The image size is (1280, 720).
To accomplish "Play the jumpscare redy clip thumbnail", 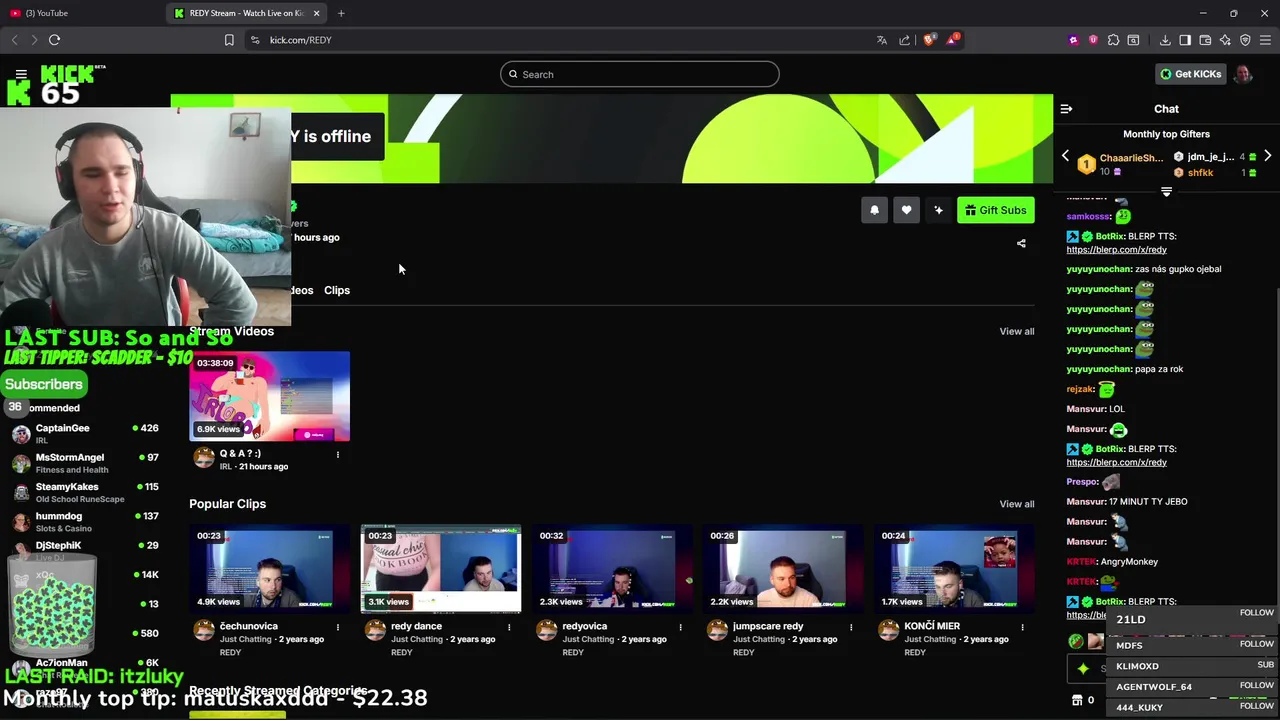I will pyautogui.click(x=783, y=568).
